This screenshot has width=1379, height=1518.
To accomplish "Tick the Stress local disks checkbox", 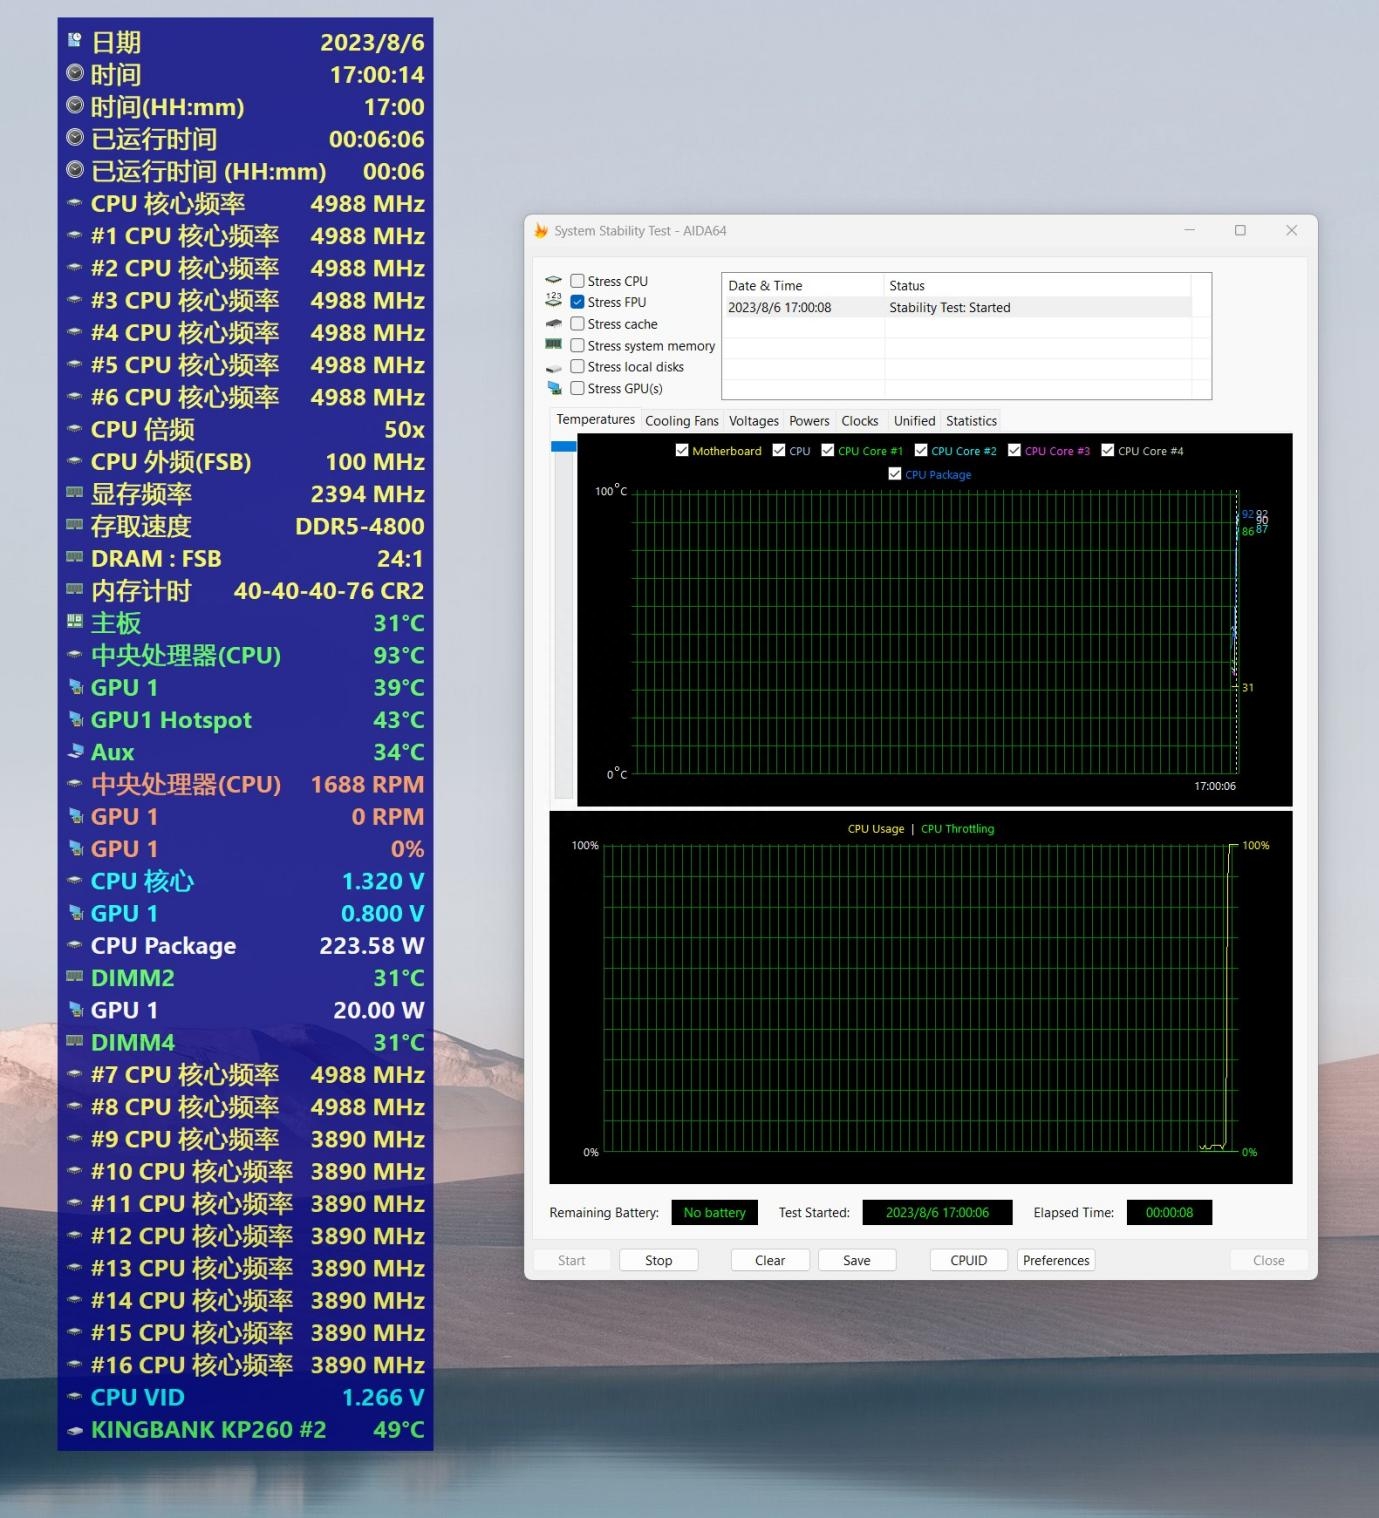I will coord(577,367).
